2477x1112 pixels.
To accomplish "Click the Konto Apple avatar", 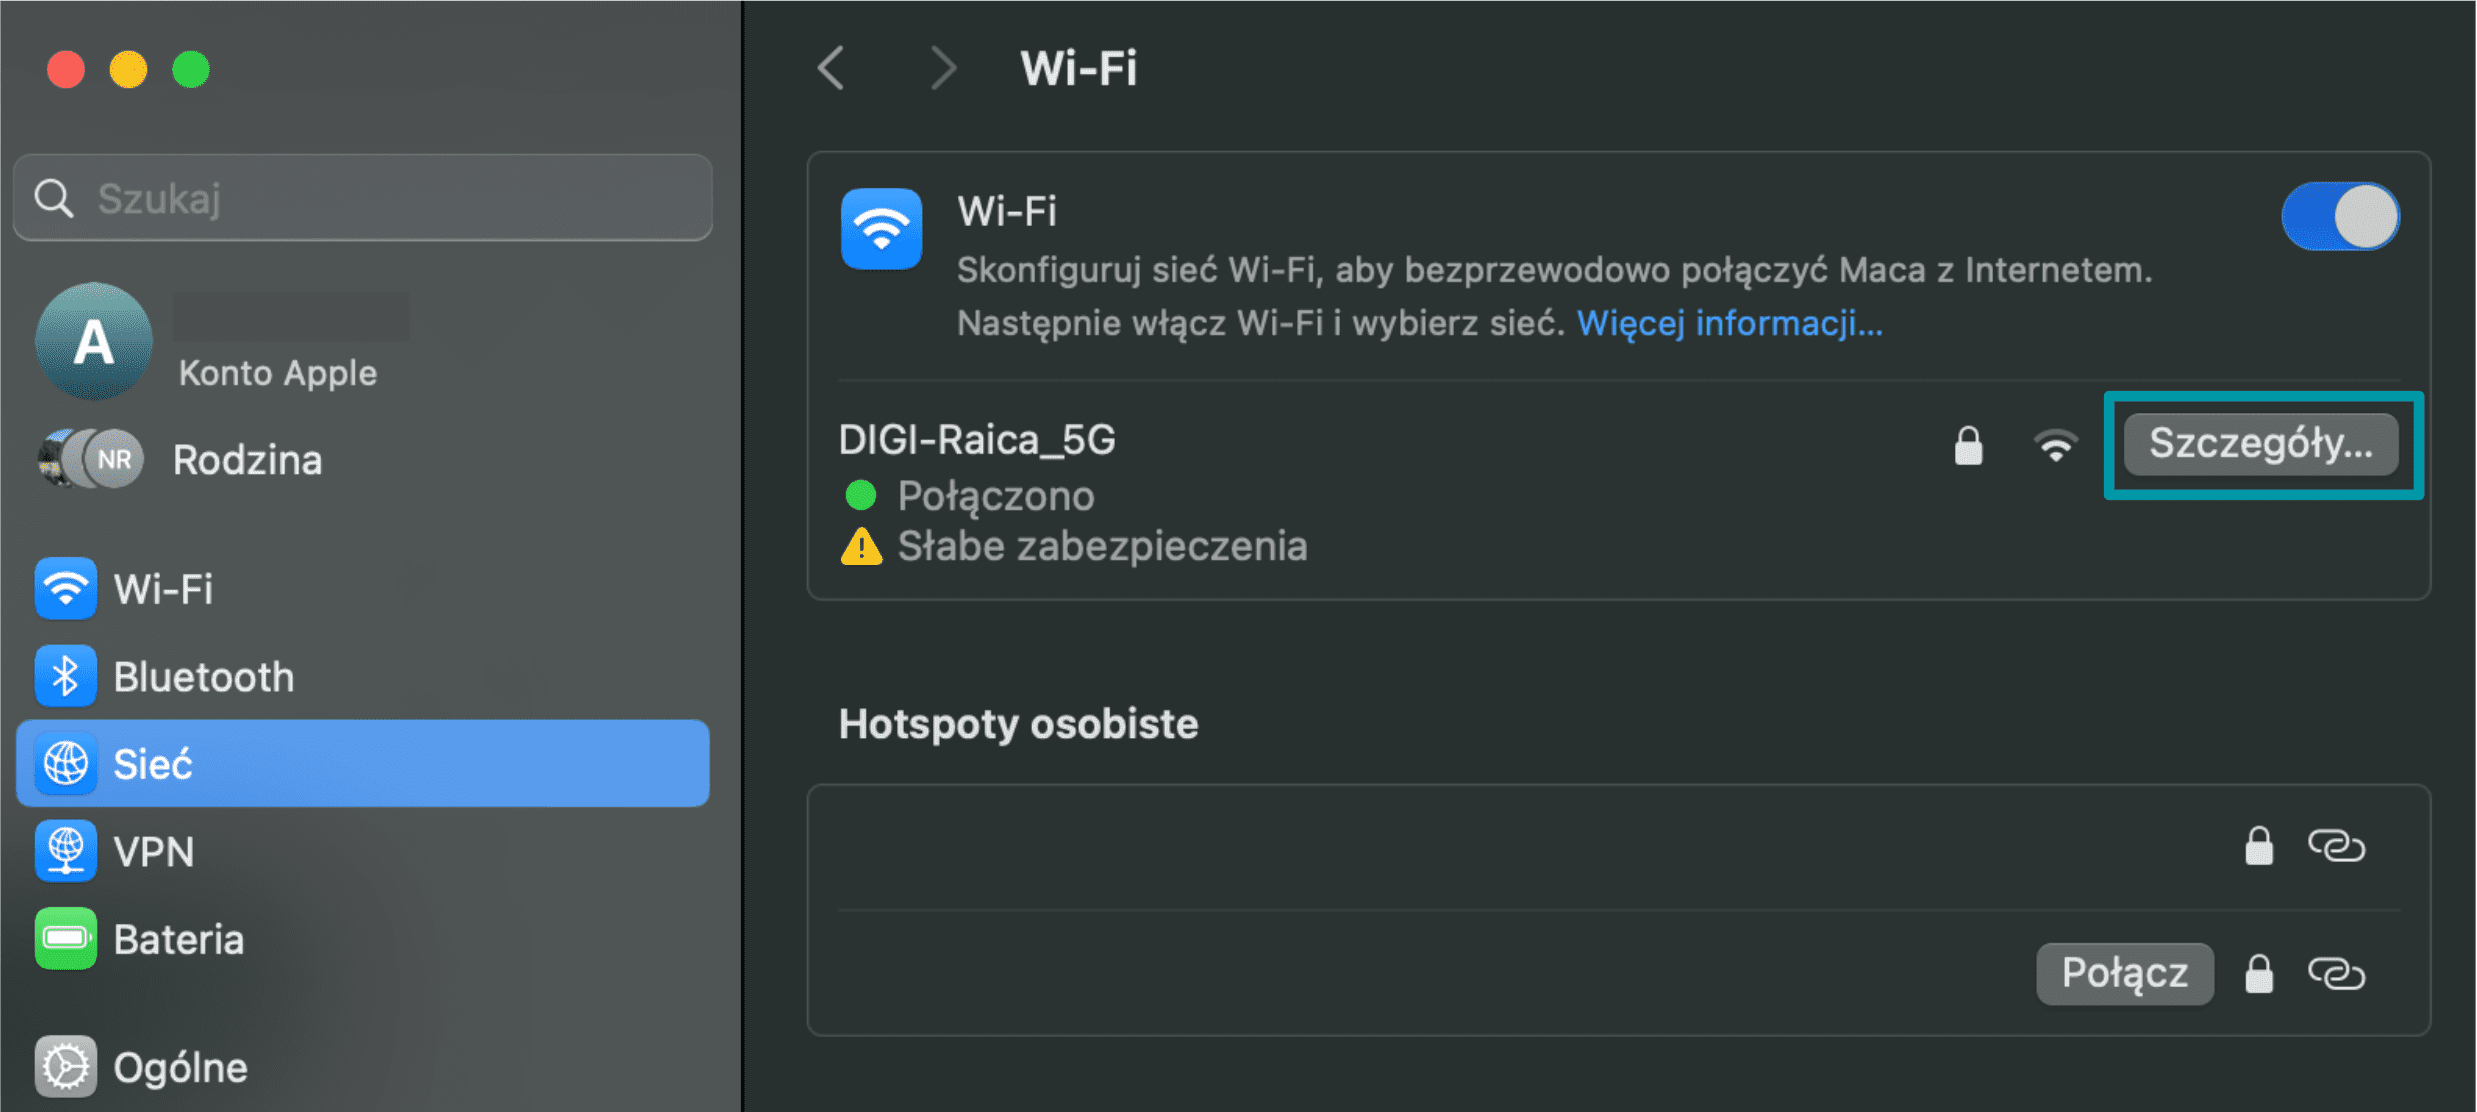I will [94, 341].
